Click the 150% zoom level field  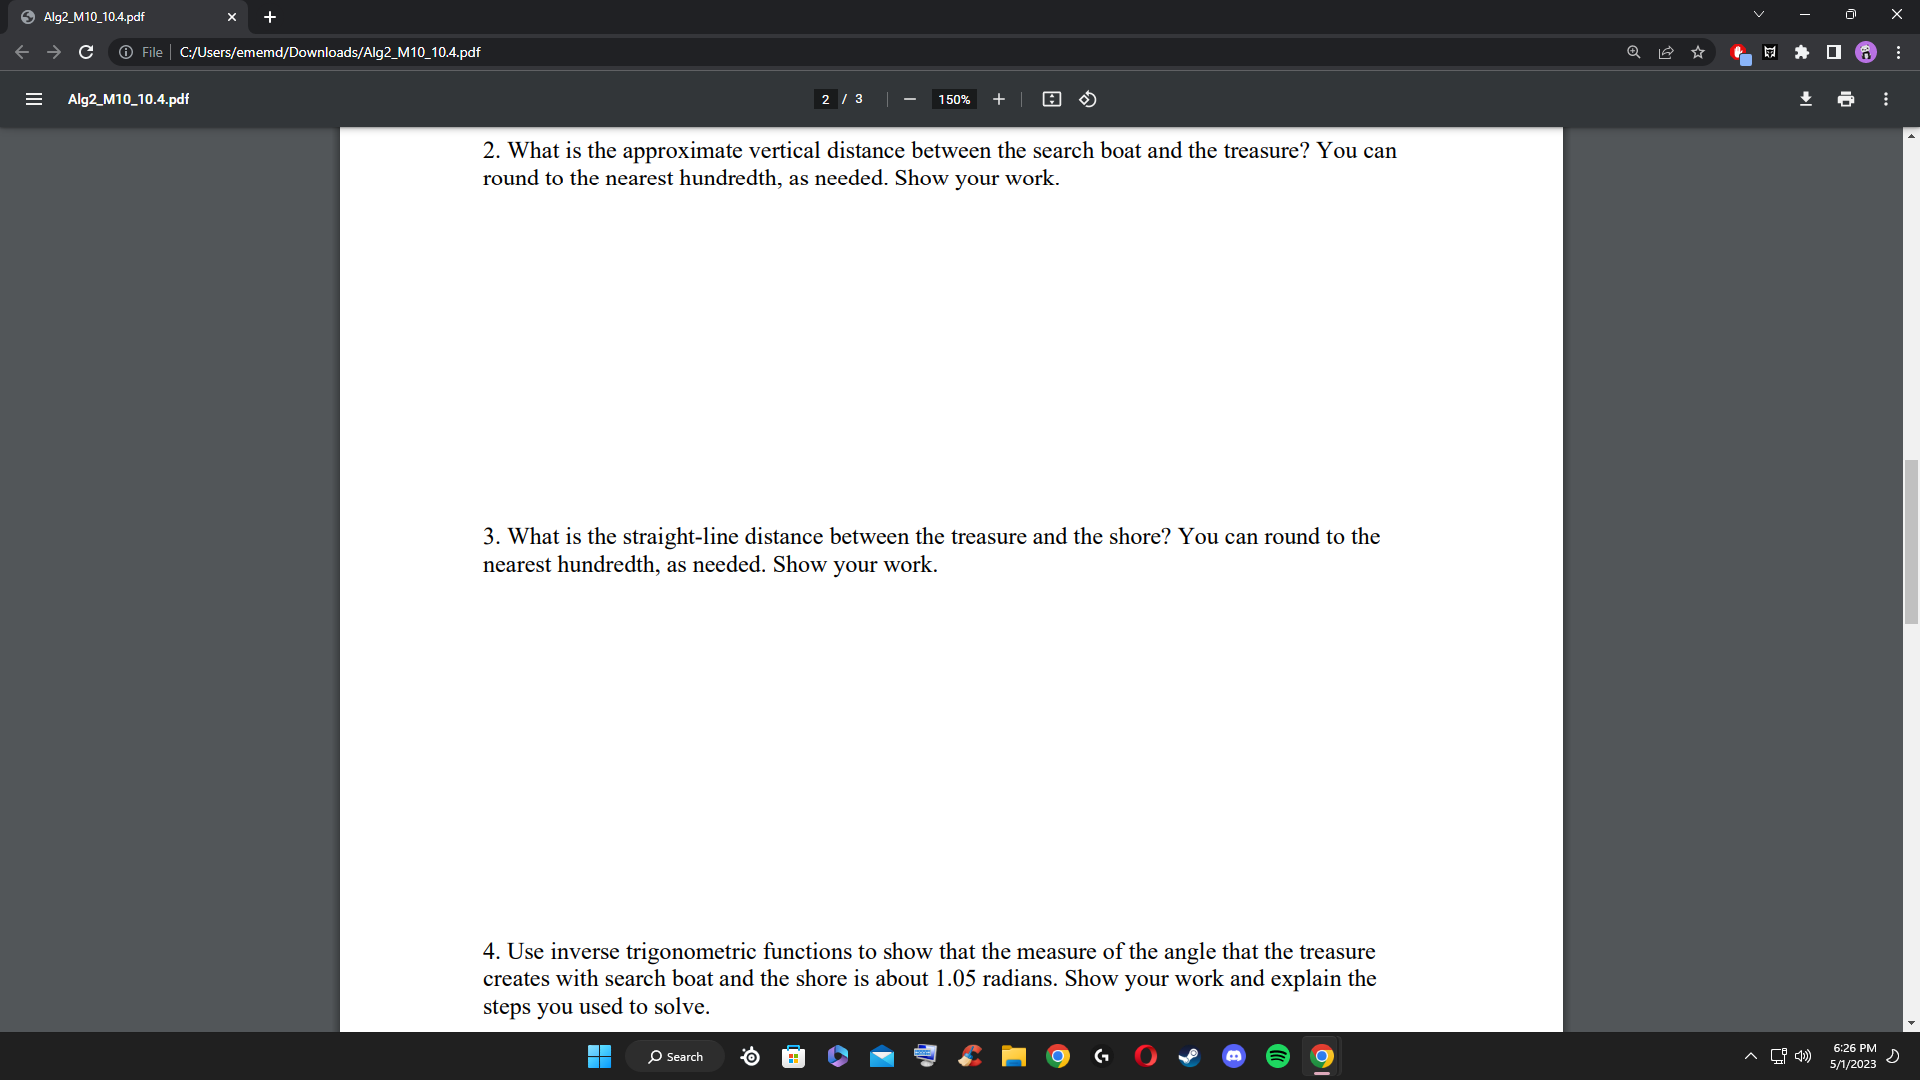954,99
